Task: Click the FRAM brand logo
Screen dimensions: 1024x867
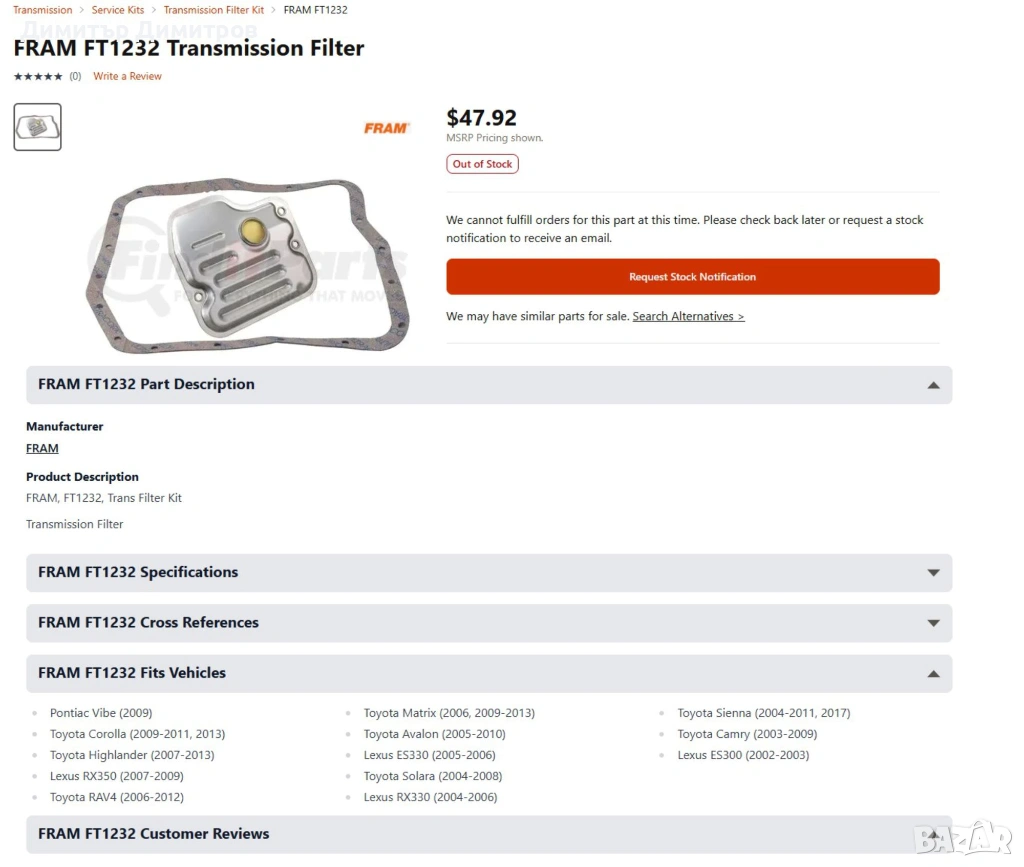Action: point(386,128)
